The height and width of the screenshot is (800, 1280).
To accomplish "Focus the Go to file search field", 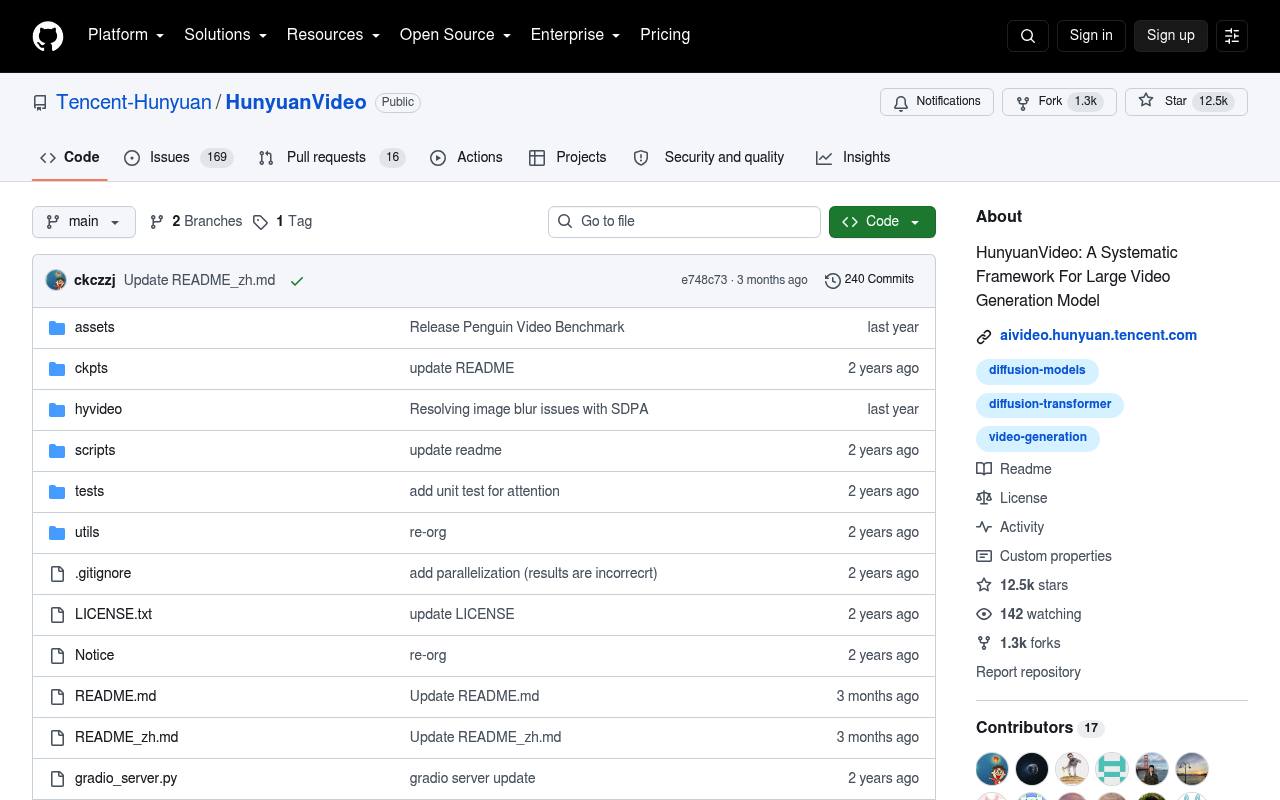I will (684, 222).
